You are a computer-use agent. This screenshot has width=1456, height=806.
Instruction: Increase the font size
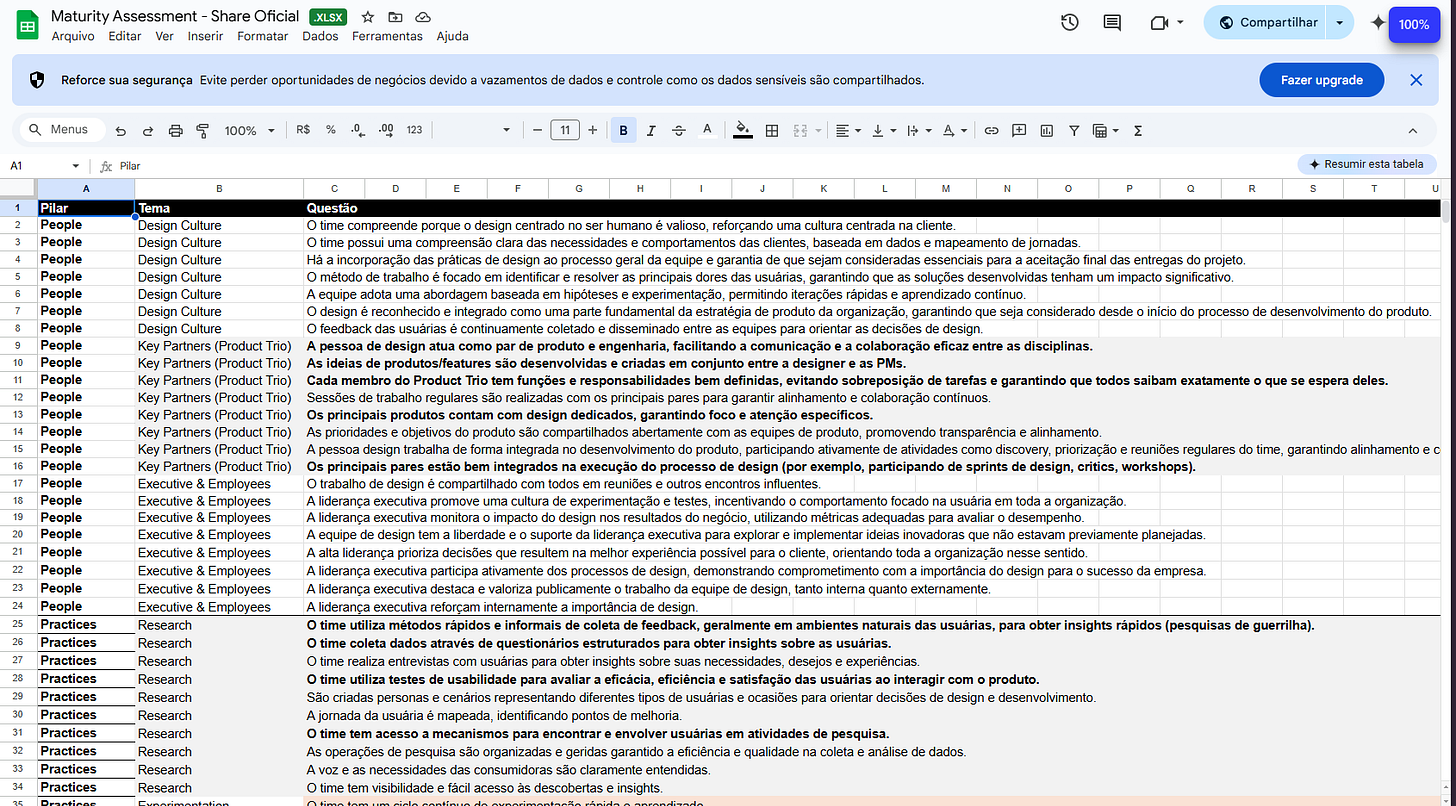click(x=593, y=130)
